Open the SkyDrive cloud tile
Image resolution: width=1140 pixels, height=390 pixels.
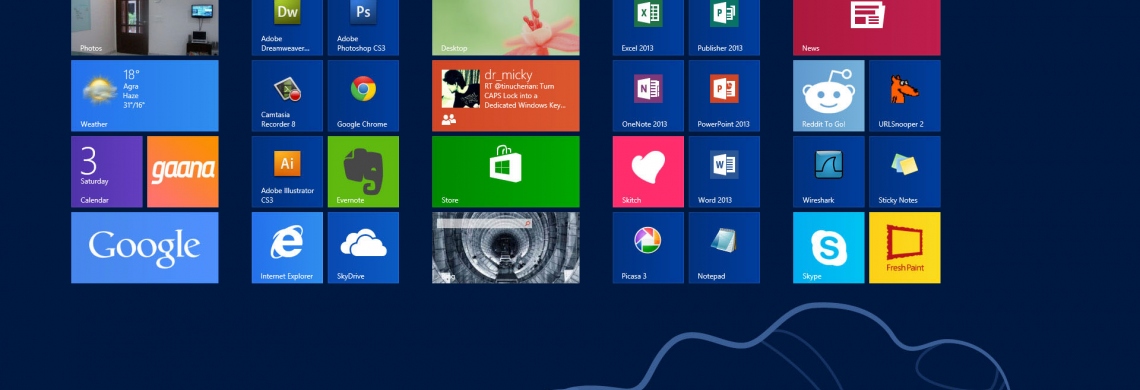pos(363,247)
